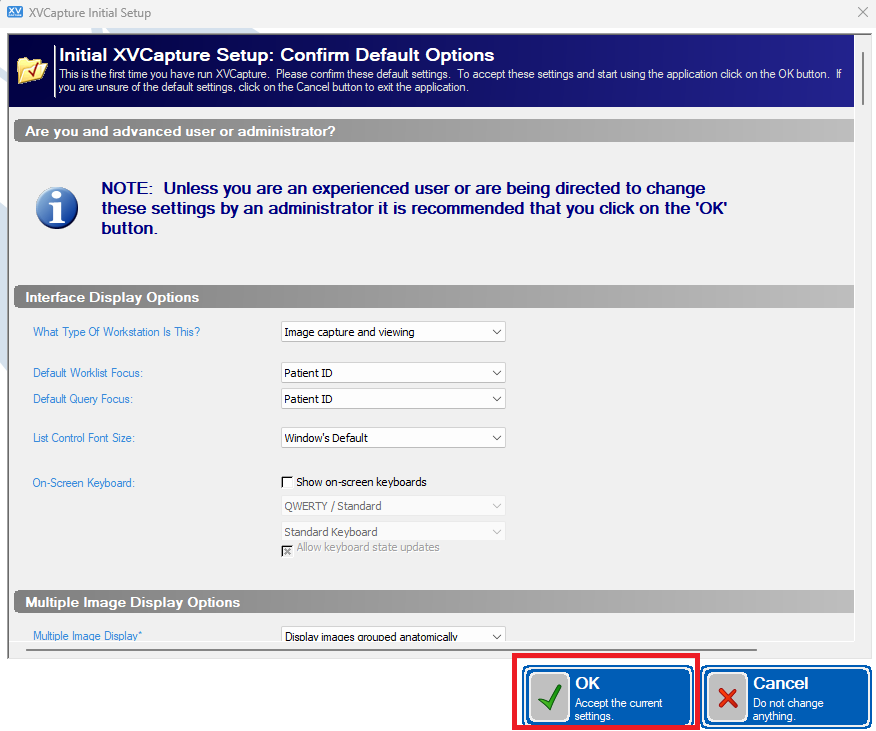Viewport: 876px width, 731px height.
Task: Click the 'Default Query Focus:' label
Action: pyautogui.click(x=83, y=399)
